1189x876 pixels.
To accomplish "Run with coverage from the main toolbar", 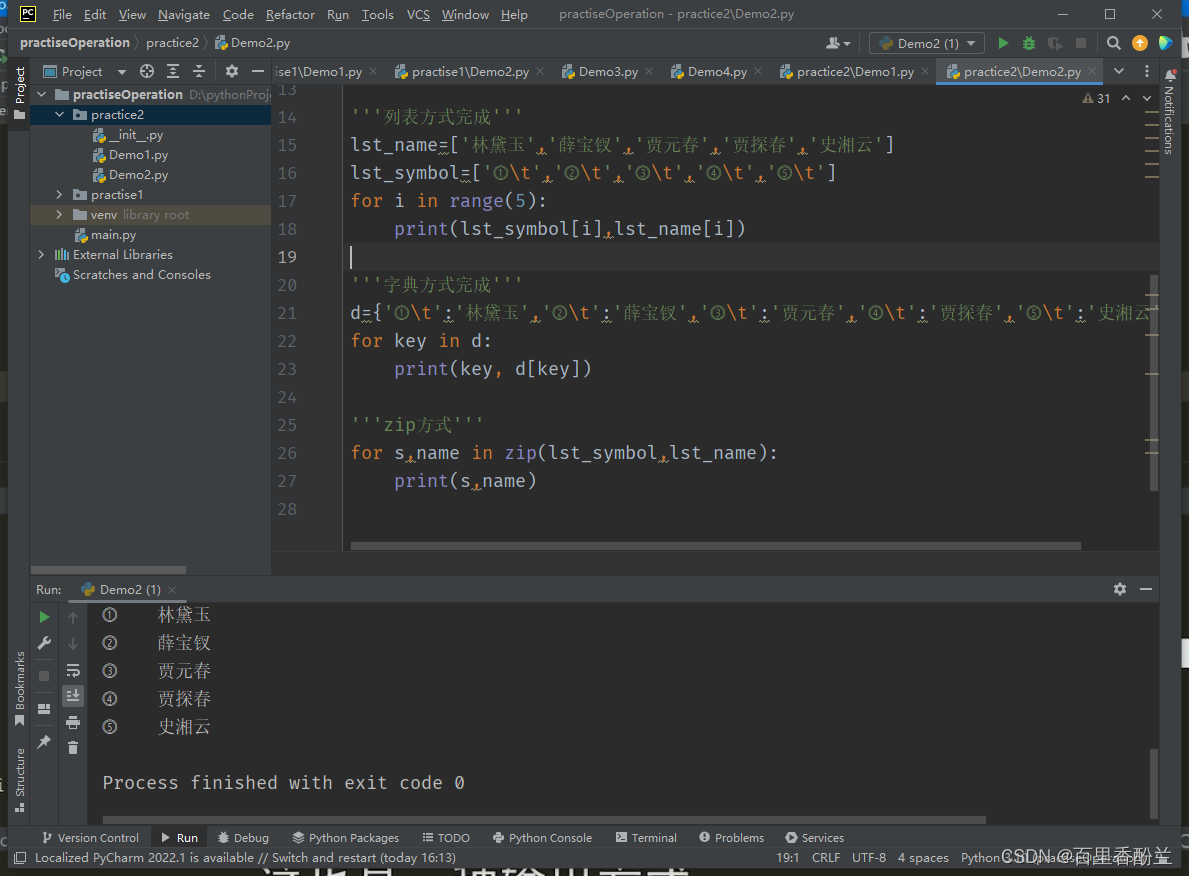I will pyautogui.click(x=1054, y=43).
